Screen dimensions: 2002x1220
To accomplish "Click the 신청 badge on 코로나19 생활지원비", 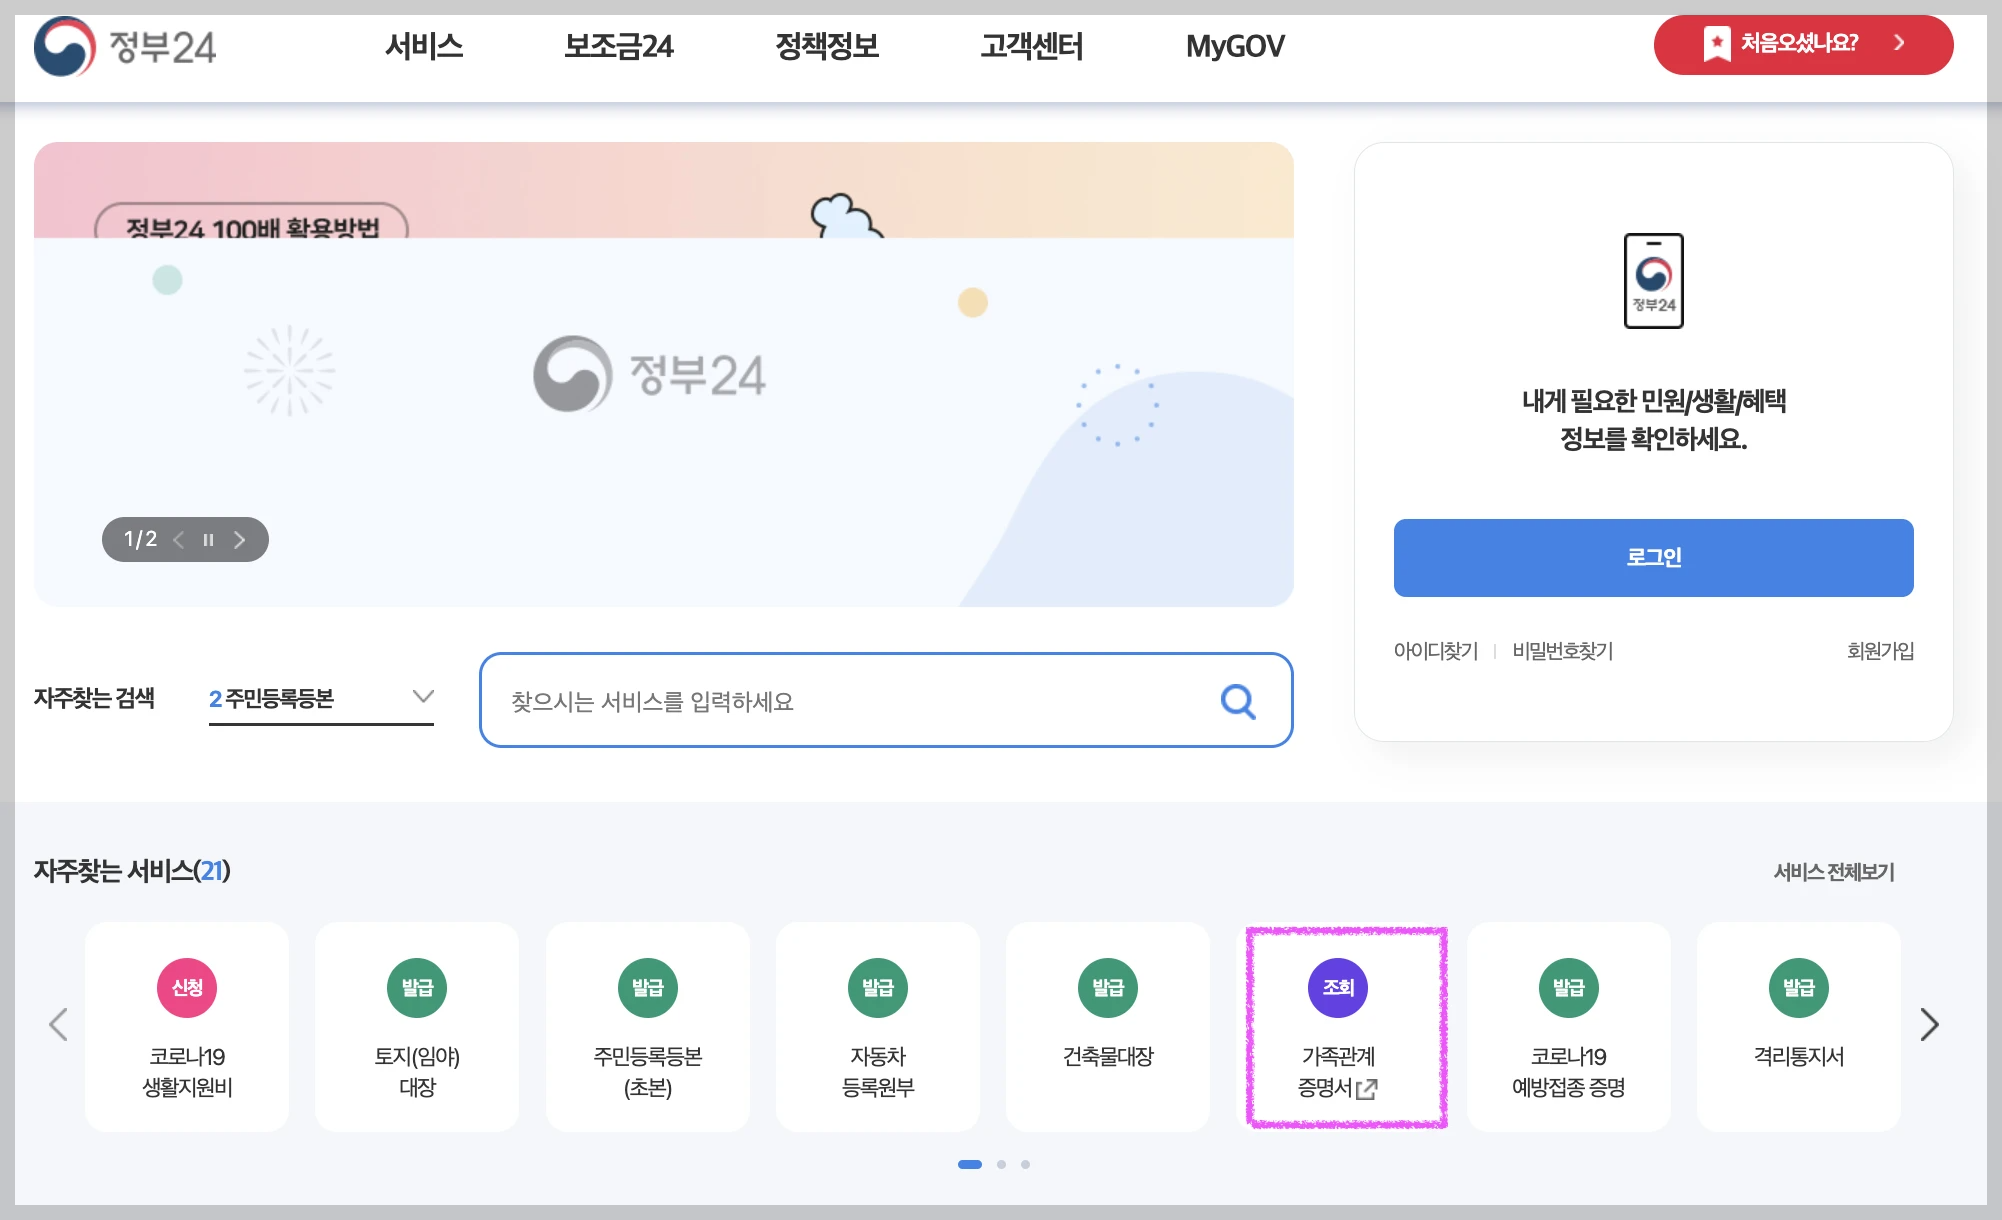I will tap(187, 988).
